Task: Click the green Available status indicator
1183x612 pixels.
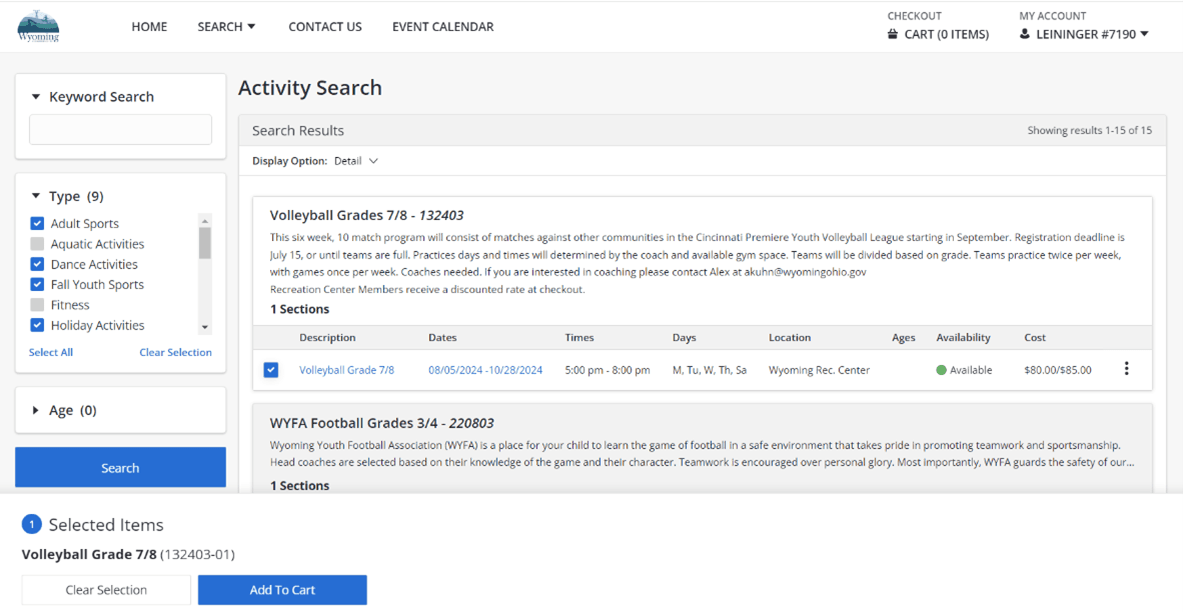Action: click(x=941, y=370)
